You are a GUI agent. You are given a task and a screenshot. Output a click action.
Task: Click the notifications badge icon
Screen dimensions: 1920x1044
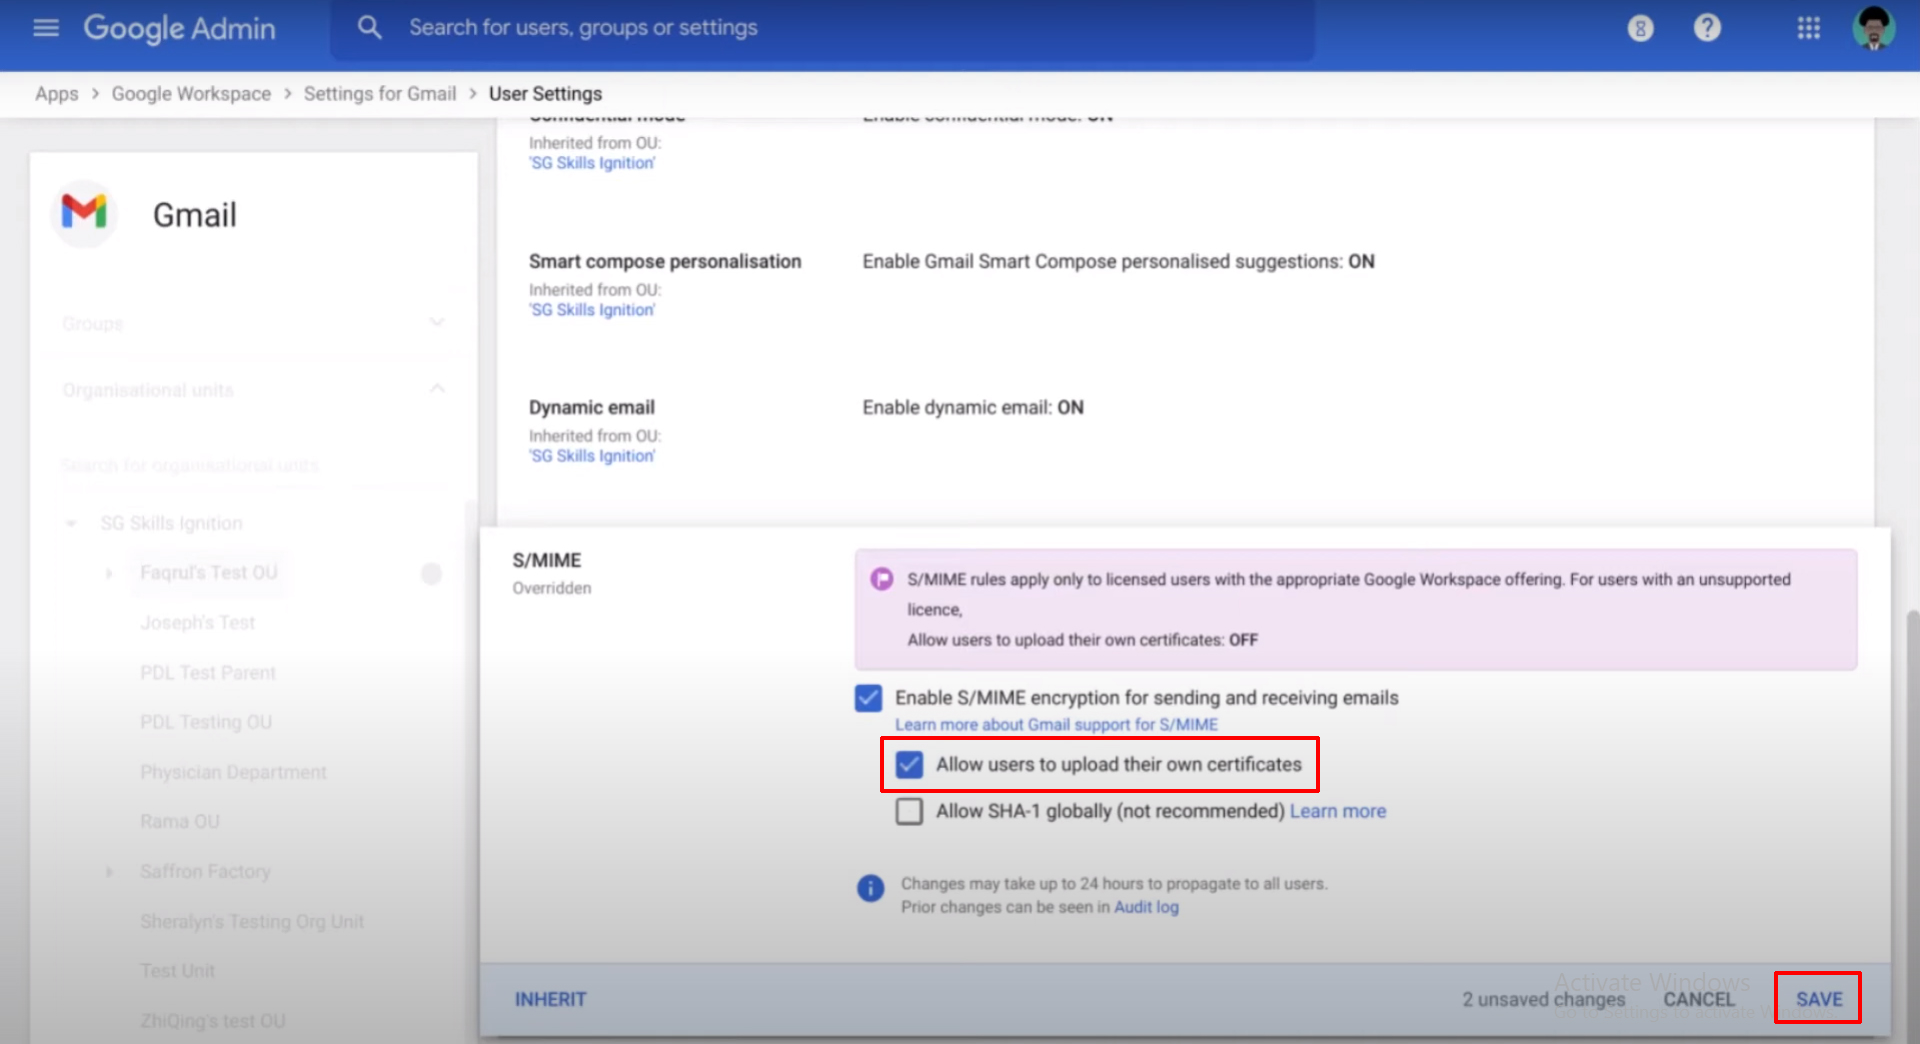click(x=1639, y=28)
